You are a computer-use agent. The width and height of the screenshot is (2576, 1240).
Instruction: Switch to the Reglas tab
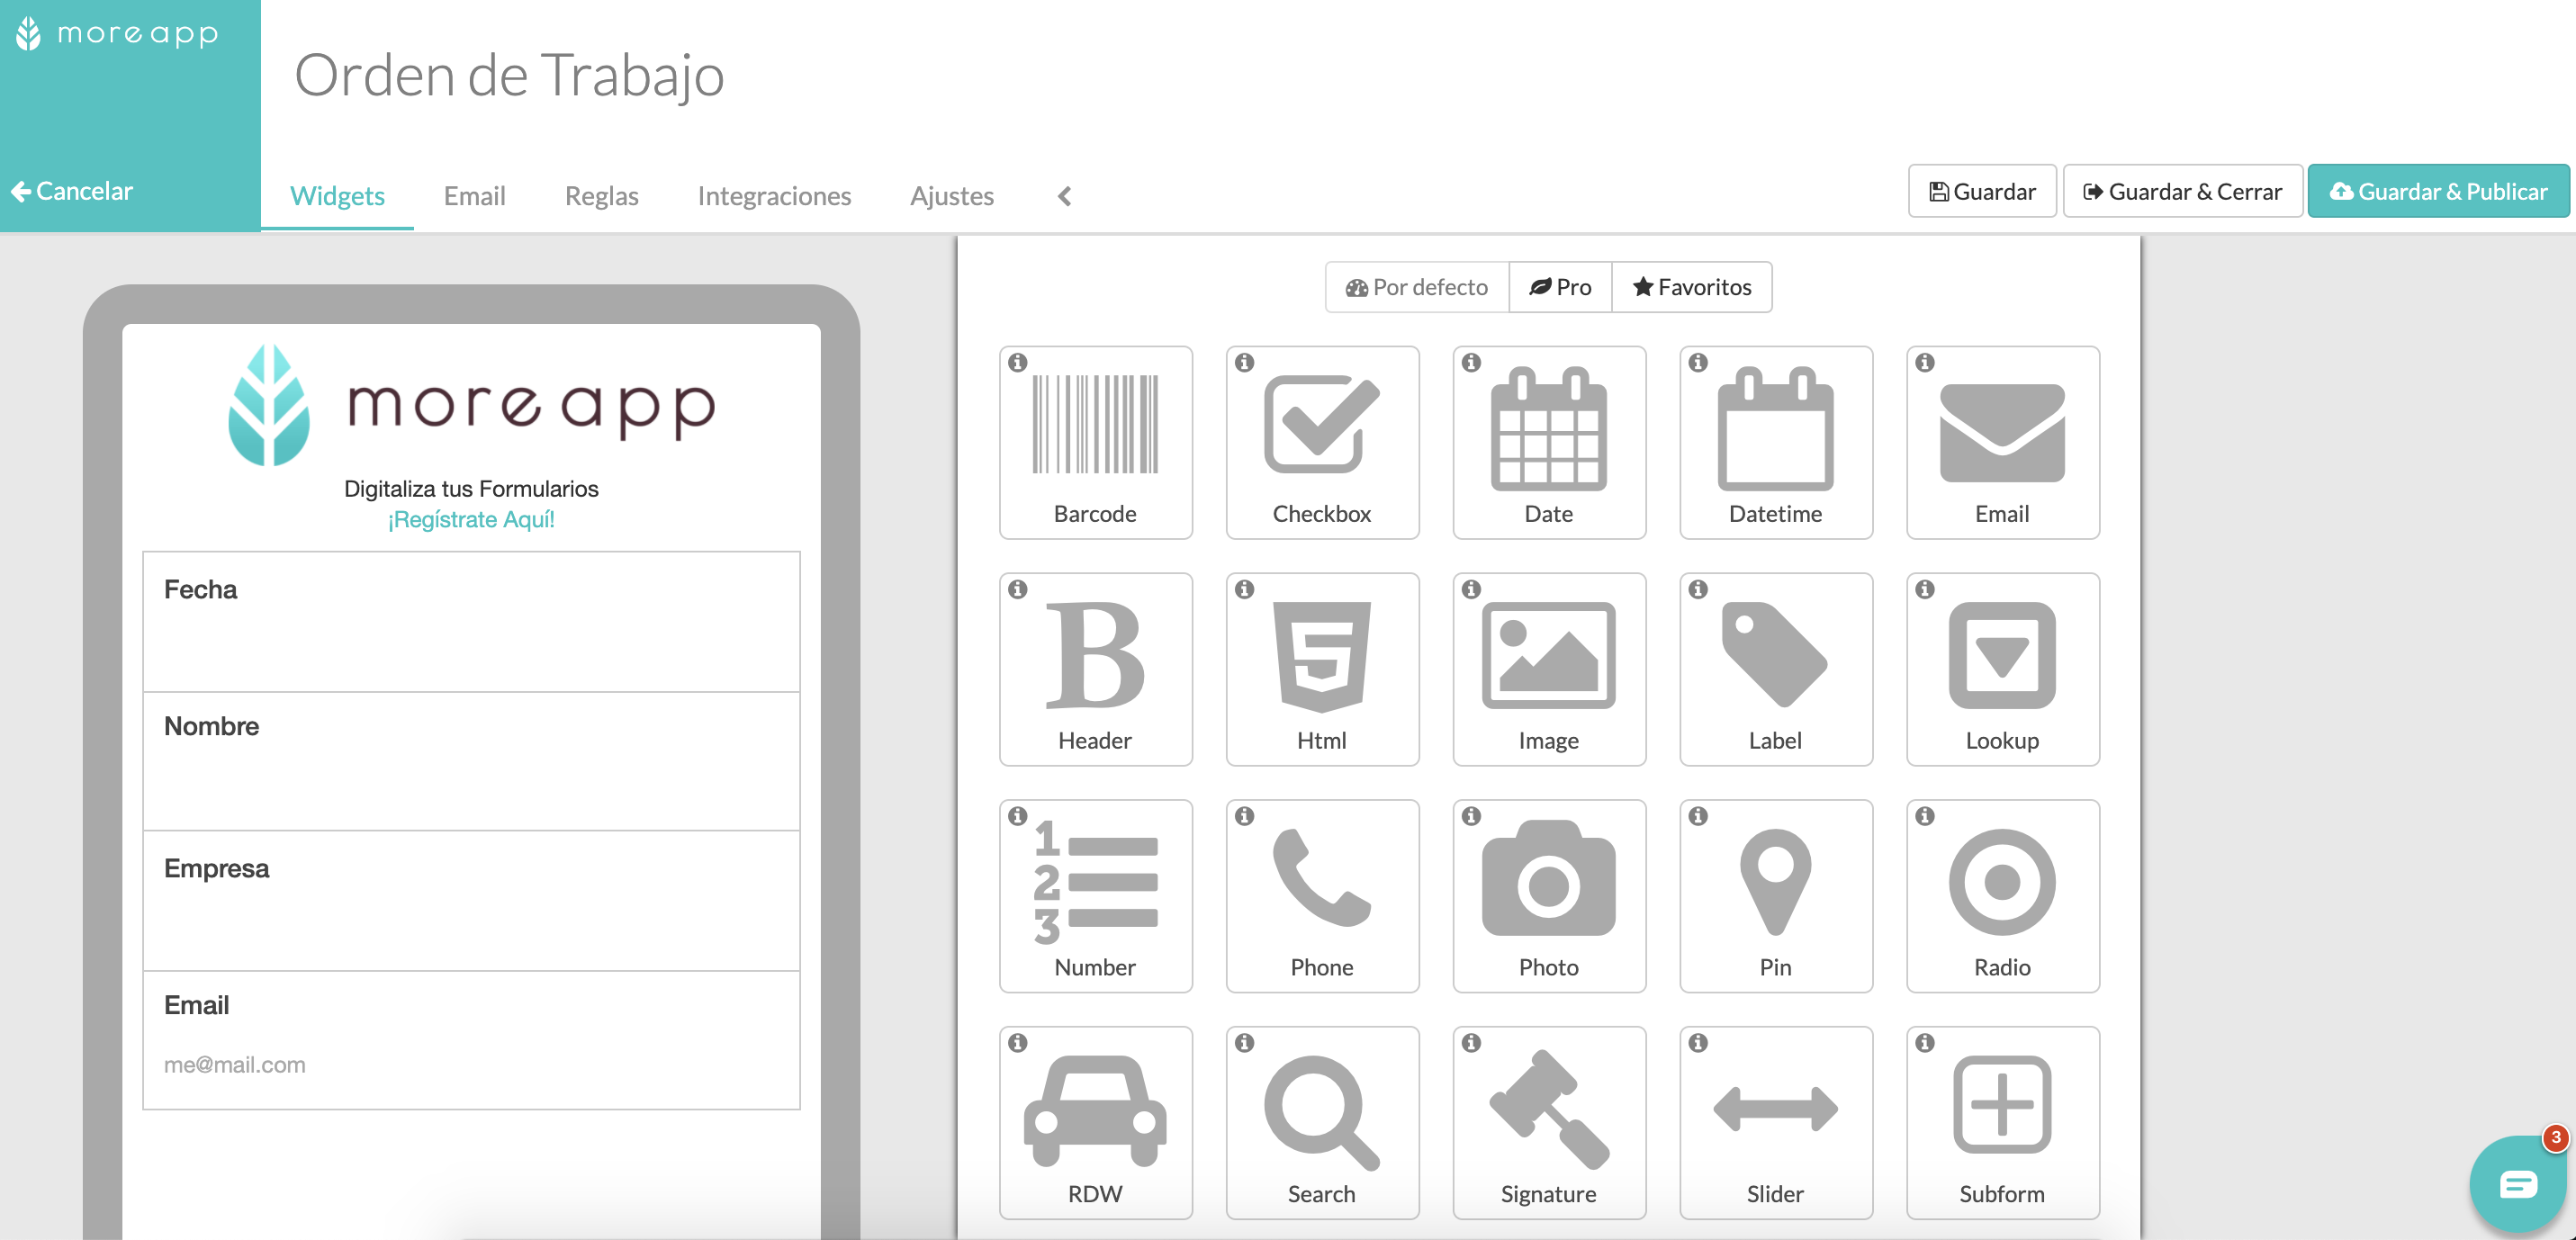point(599,193)
